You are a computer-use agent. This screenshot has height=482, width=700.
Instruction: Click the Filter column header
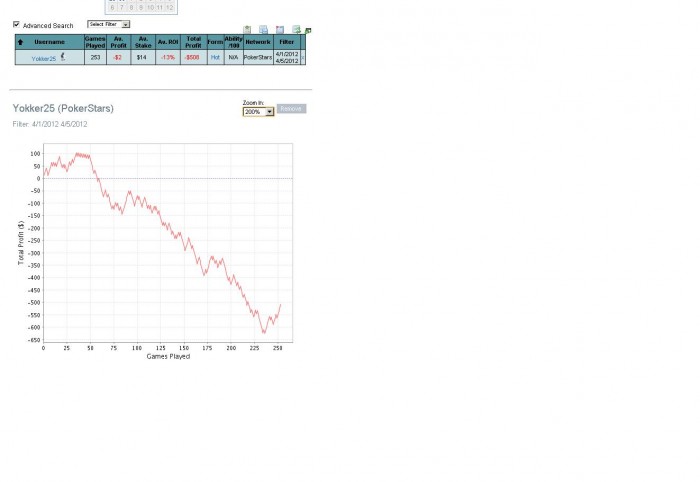[x=287, y=42]
